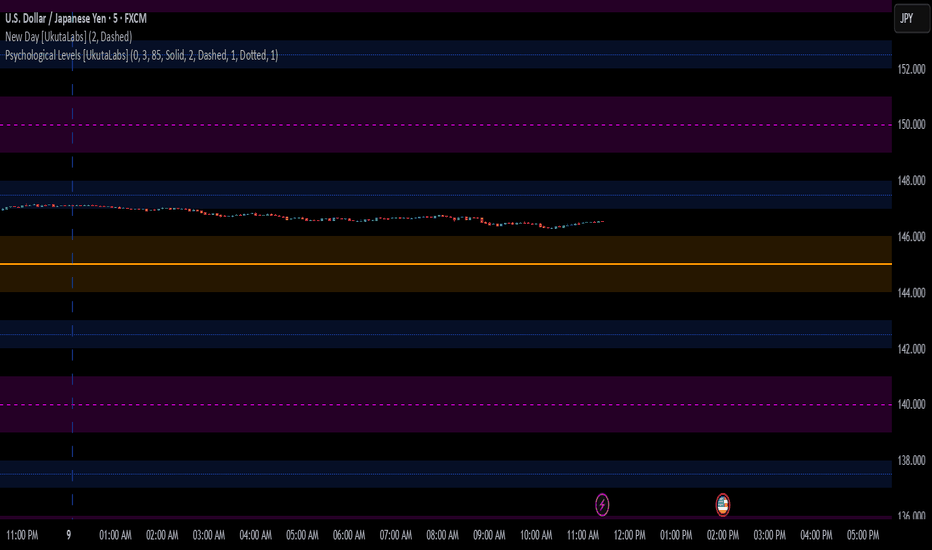Open the US flag economic event icon
The width and height of the screenshot is (932, 550).
pyautogui.click(x=722, y=505)
